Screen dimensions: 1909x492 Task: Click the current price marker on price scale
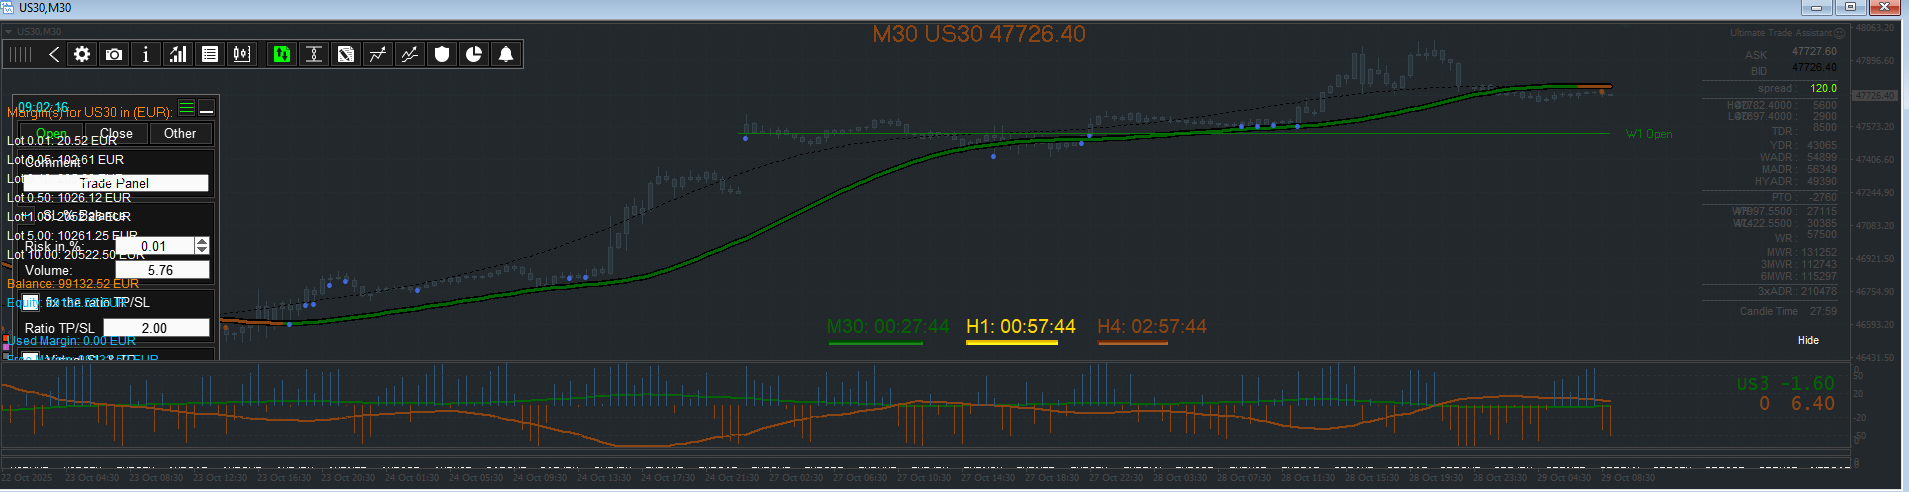pos(1874,96)
